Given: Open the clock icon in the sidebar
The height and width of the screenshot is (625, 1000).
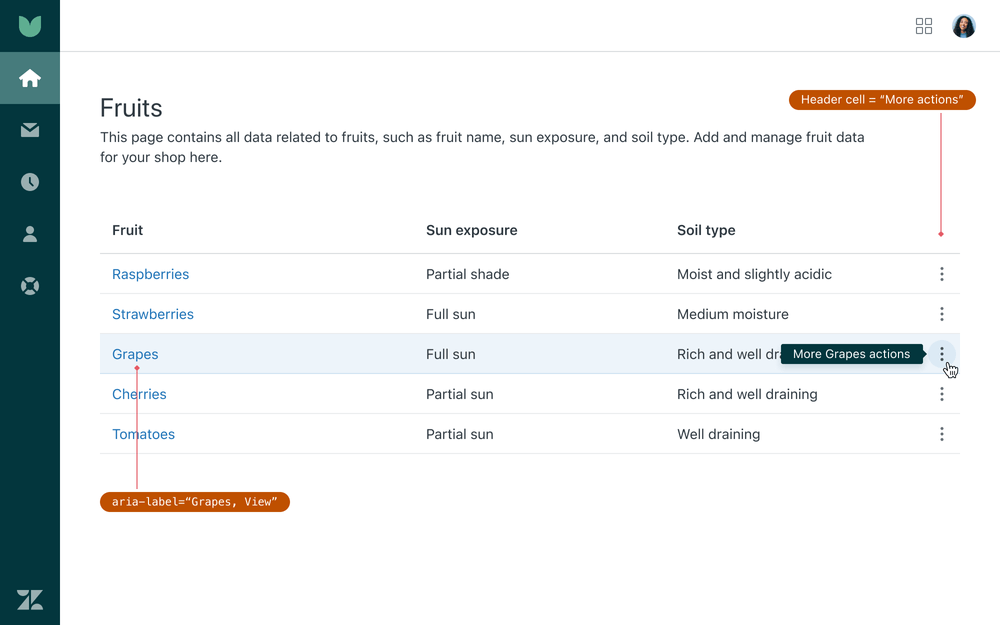Looking at the screenshot, I should pos(30,182).
